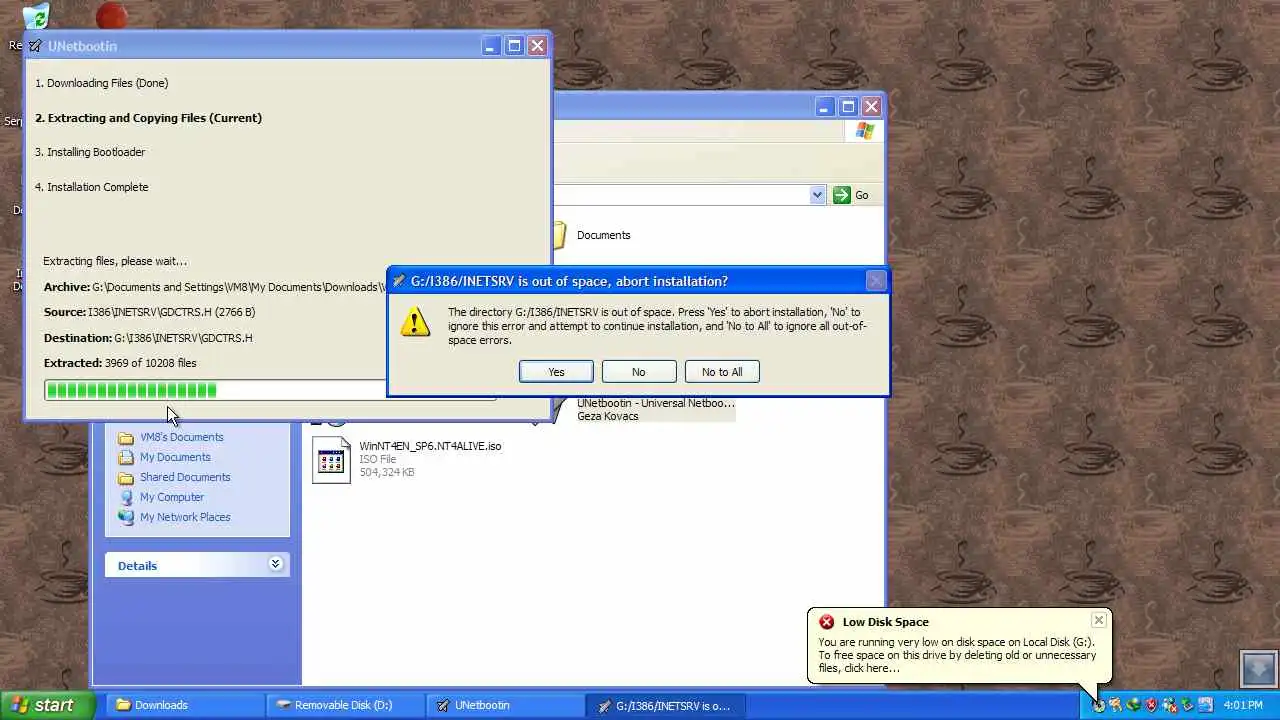
Task: Click the yellow warning icon in dialog
Action: pyautogui.click(x=415, y=322)
